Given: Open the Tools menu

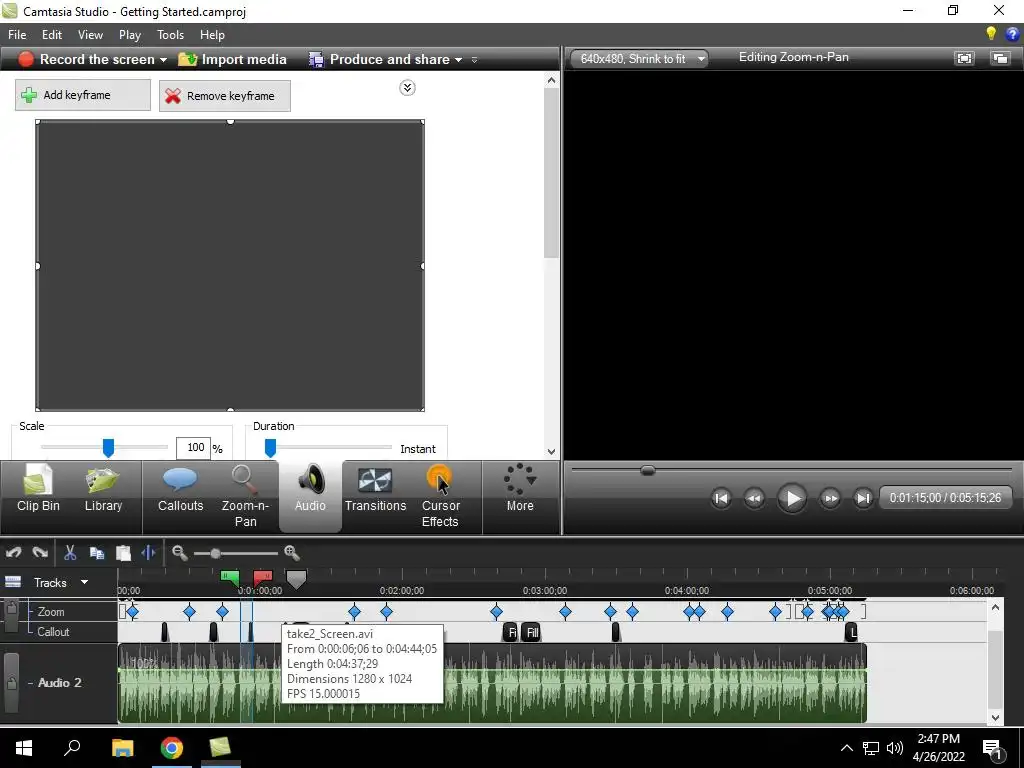Looking at the screenshot, I should coord(170,35).
